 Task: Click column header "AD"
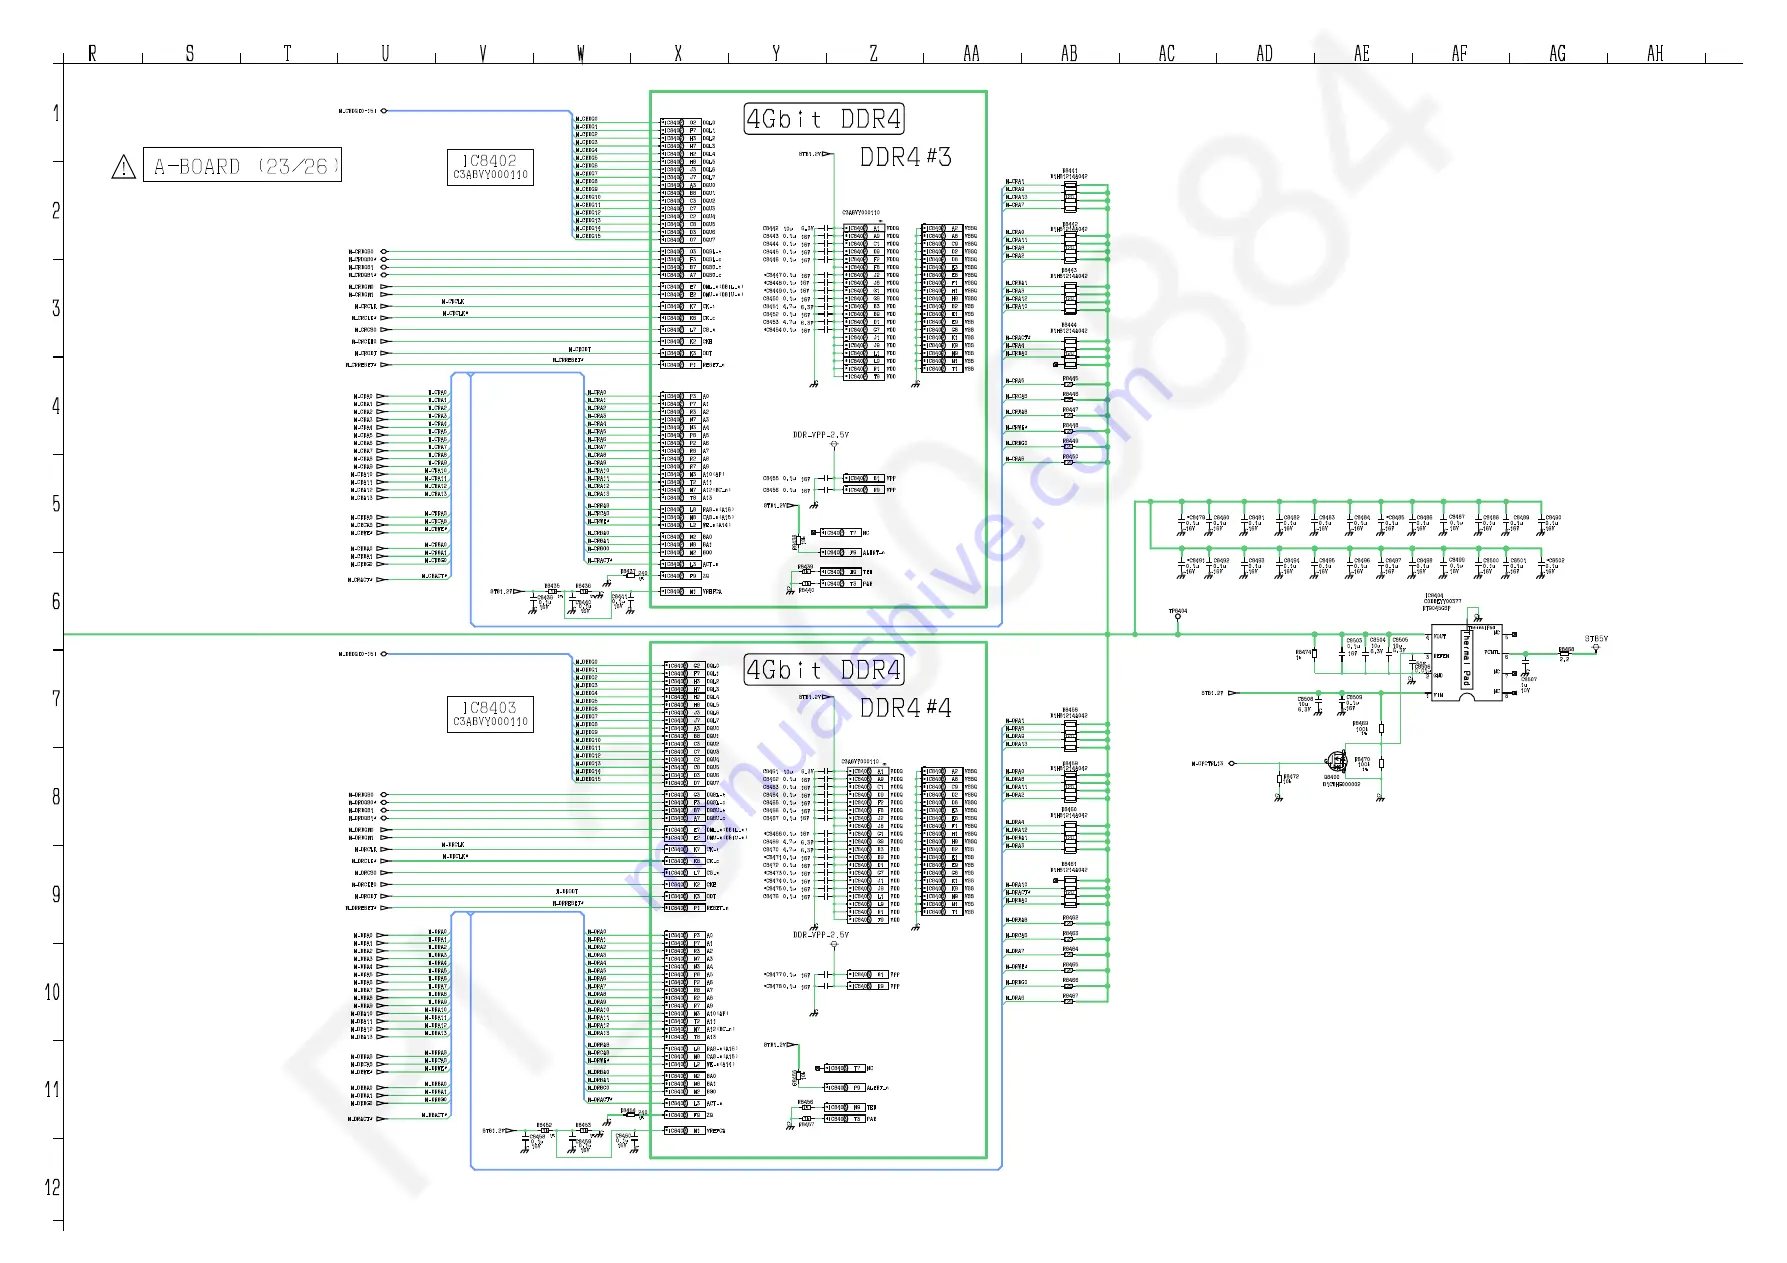[x=1265, y=54]
